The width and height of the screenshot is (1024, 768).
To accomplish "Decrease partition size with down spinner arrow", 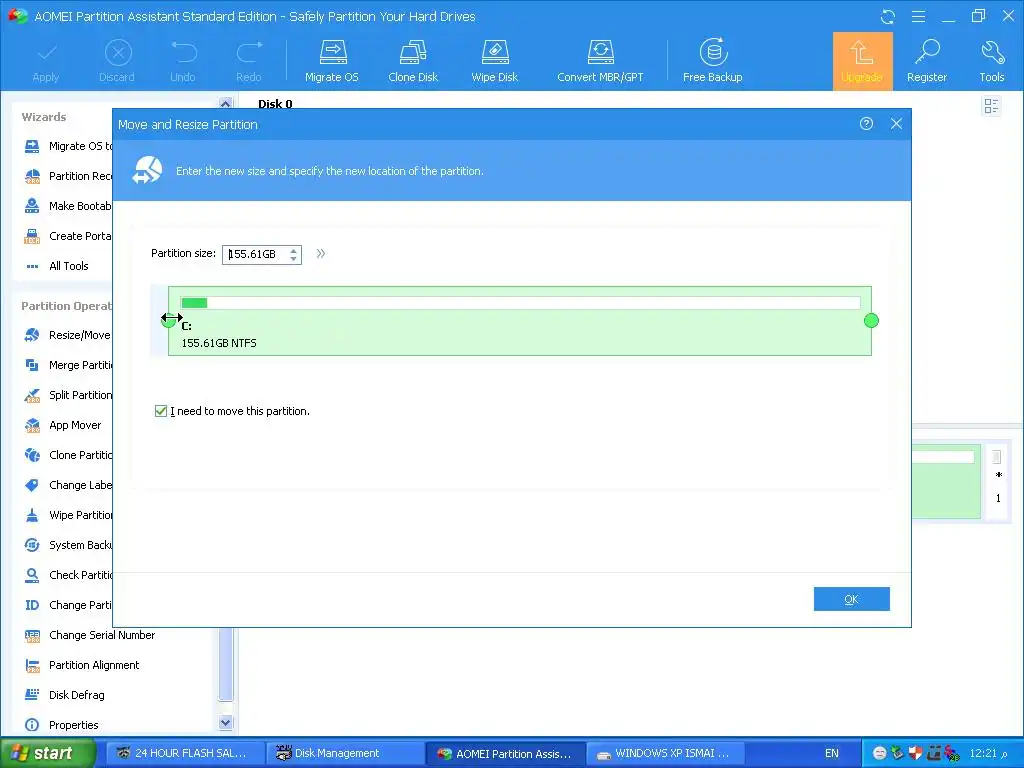I will click(294, 259).
